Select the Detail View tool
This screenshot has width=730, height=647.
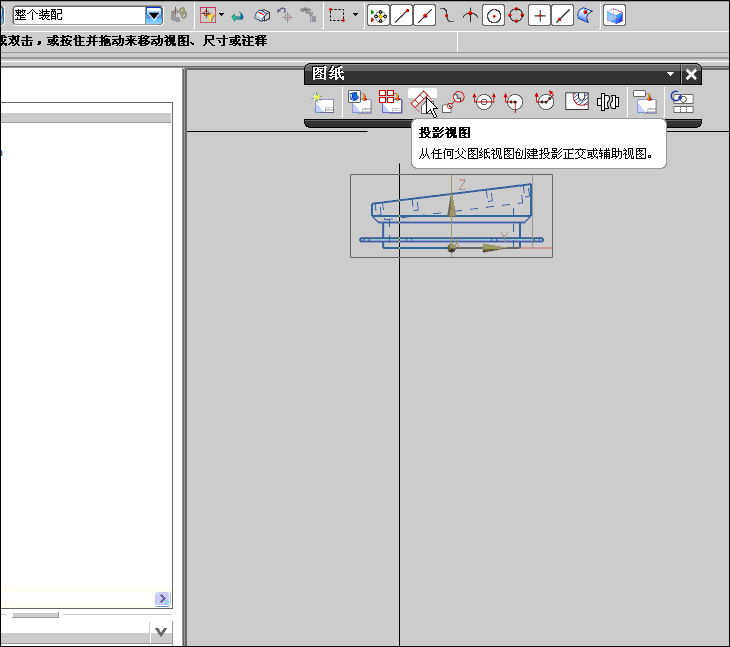point(453,102)
